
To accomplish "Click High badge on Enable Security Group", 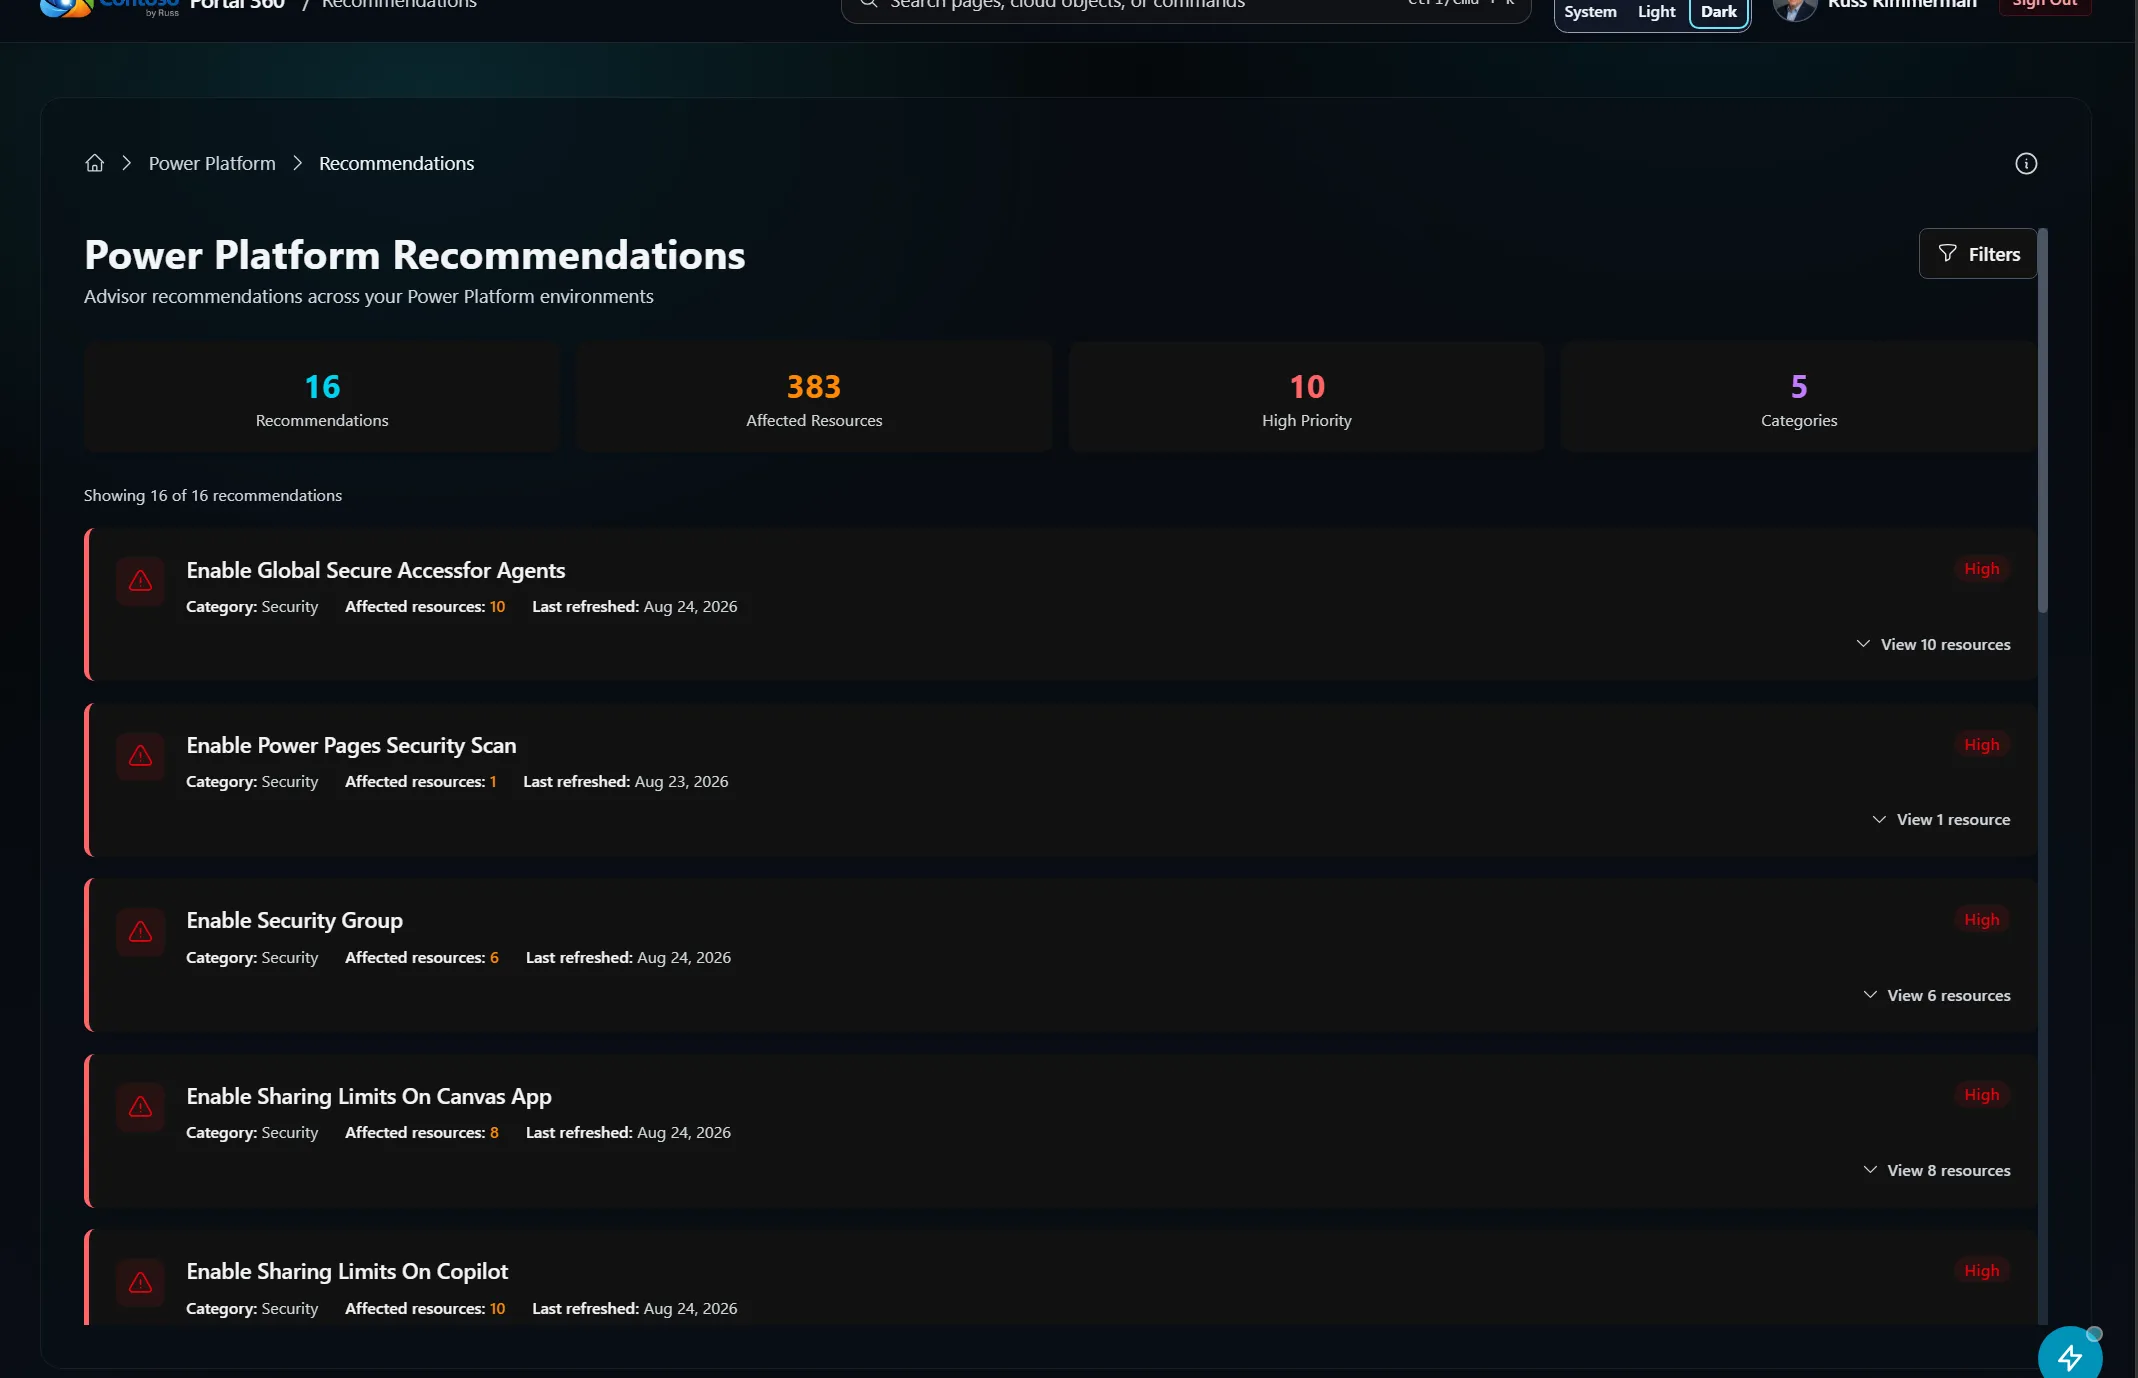I will (1981, 921).
